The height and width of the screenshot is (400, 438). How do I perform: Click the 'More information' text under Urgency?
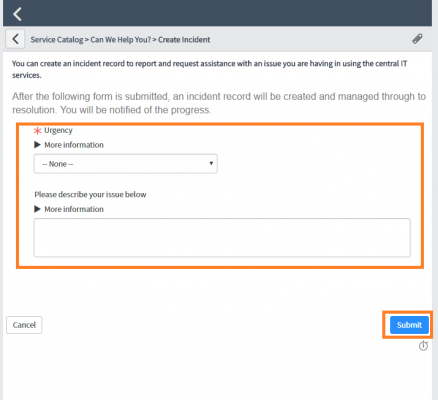74,145
